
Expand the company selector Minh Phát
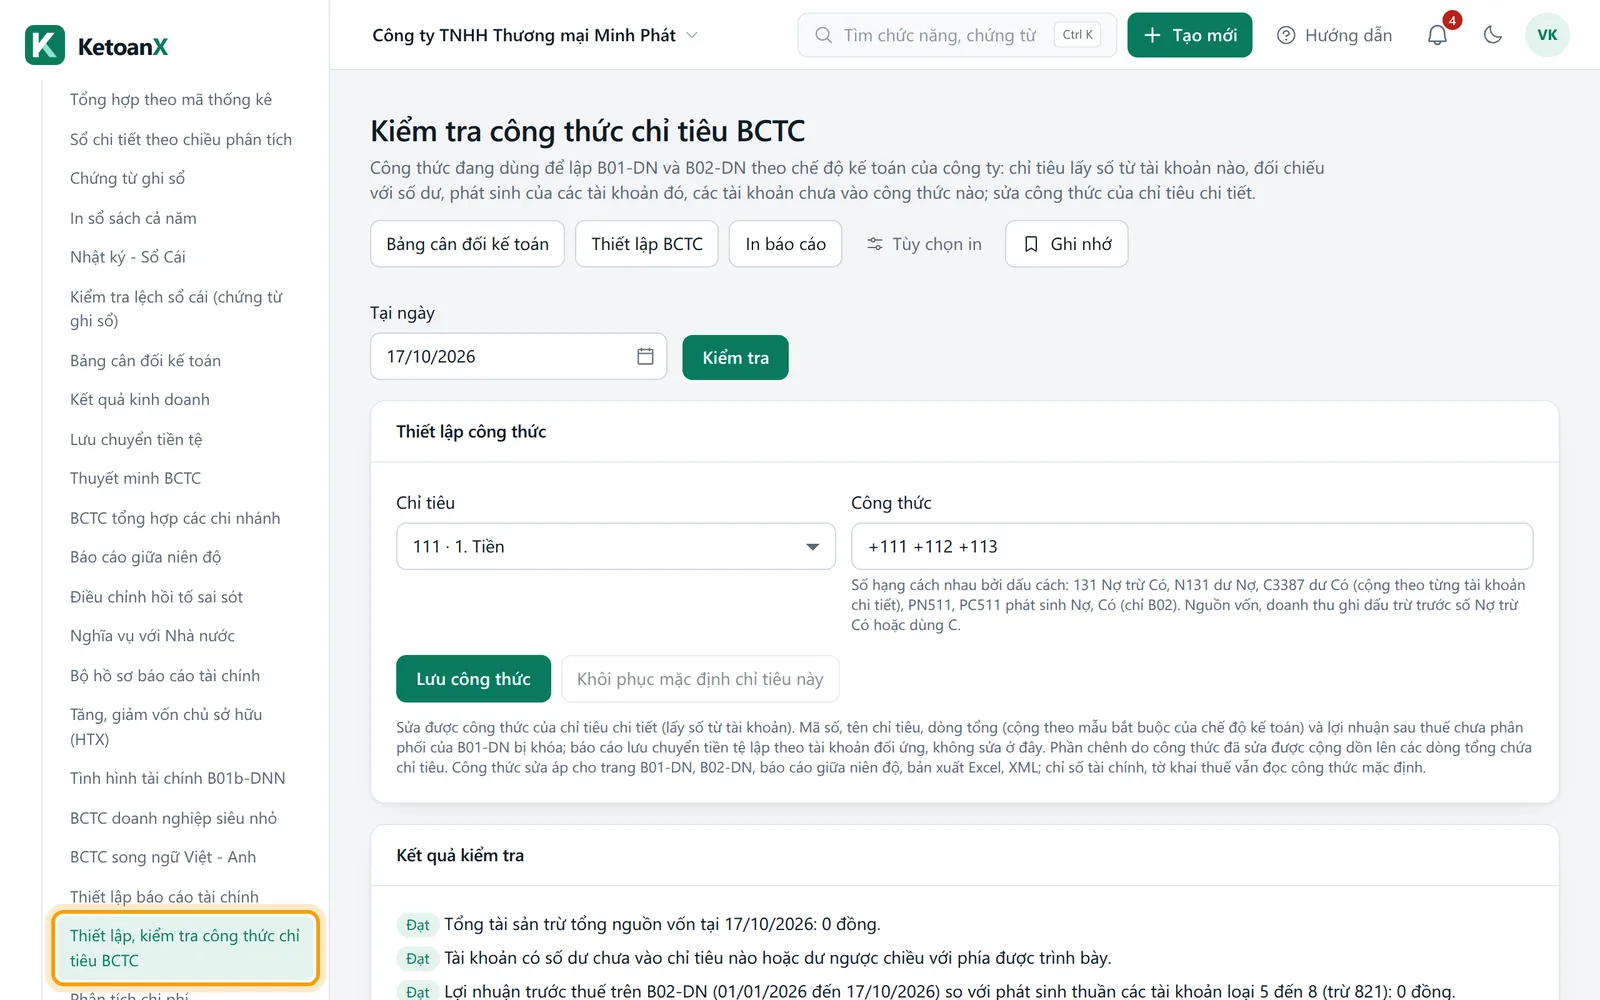pos(535,35)
